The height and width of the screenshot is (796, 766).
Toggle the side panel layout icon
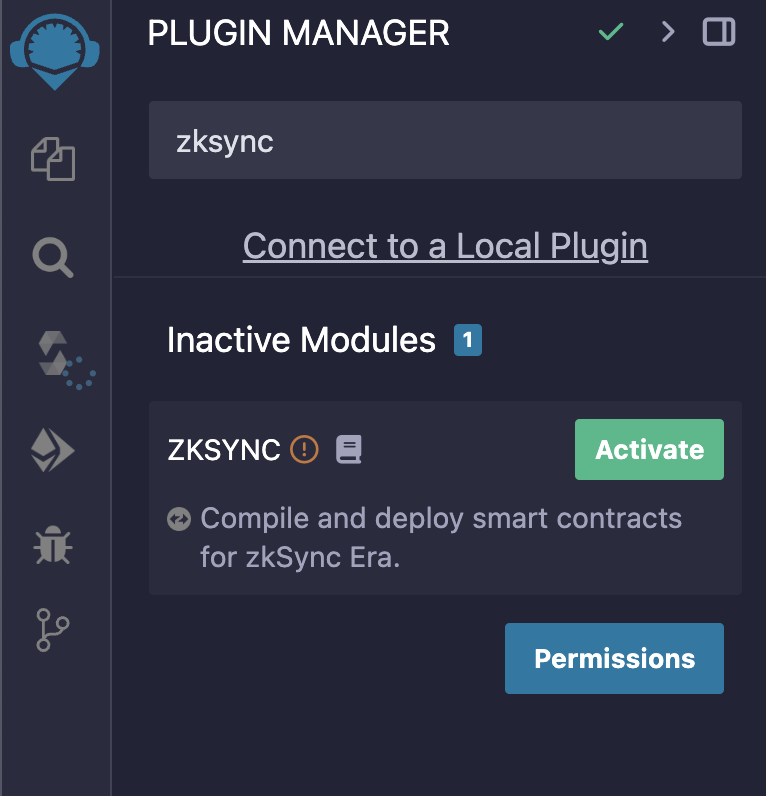tap(719, 32)
